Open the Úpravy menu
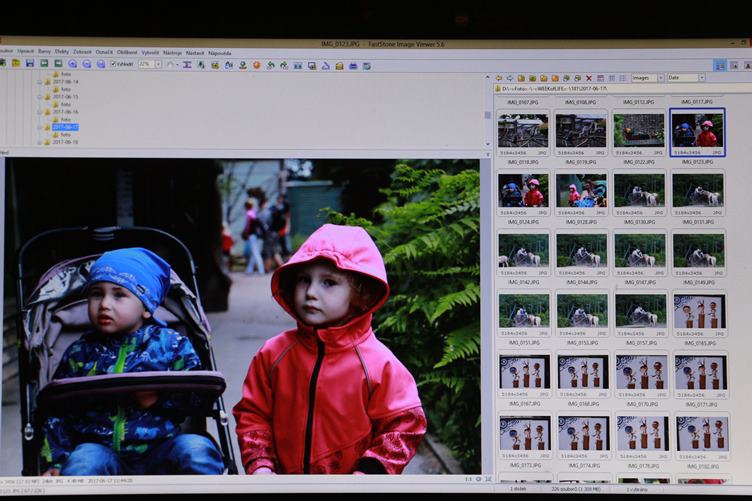752x501 pixels. tap(25, 51)
